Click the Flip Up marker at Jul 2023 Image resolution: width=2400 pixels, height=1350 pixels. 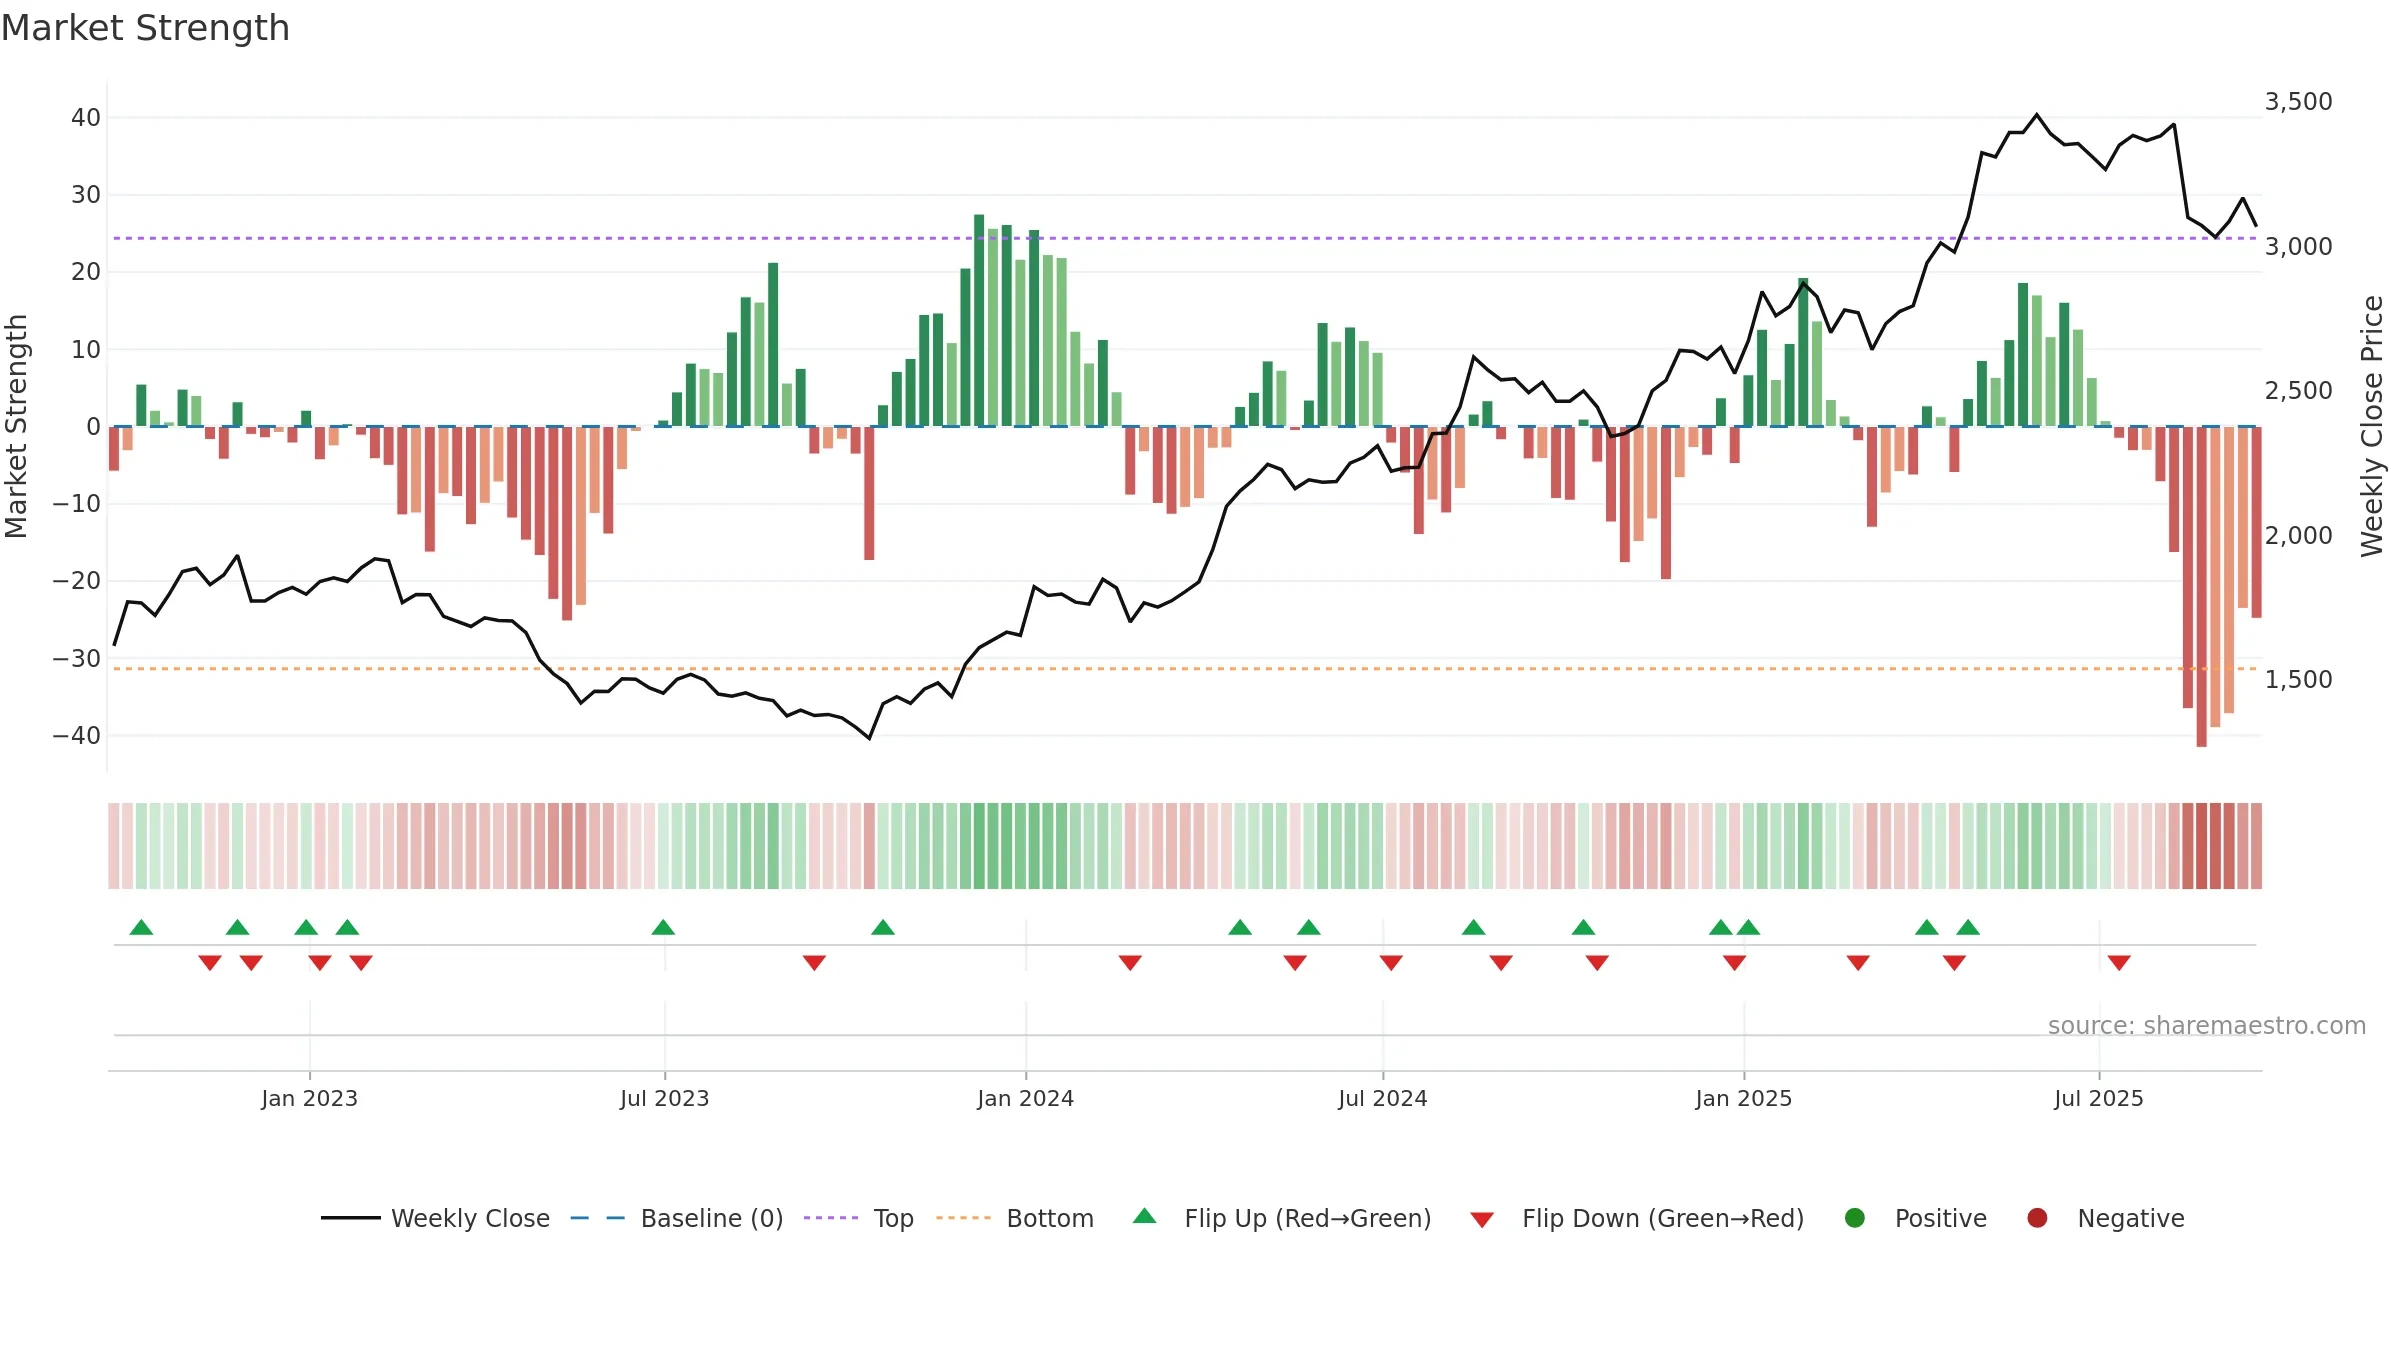coord(663,927)
